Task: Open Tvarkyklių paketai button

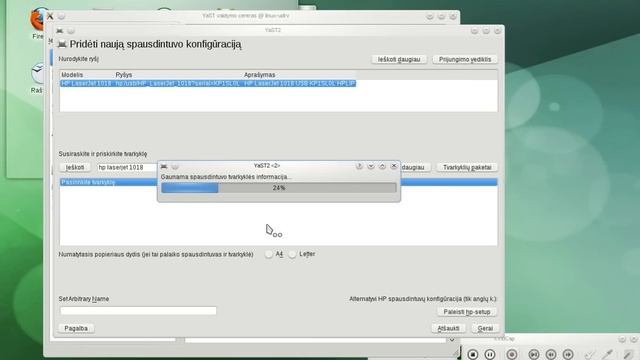Action: [x=467, y=167]
